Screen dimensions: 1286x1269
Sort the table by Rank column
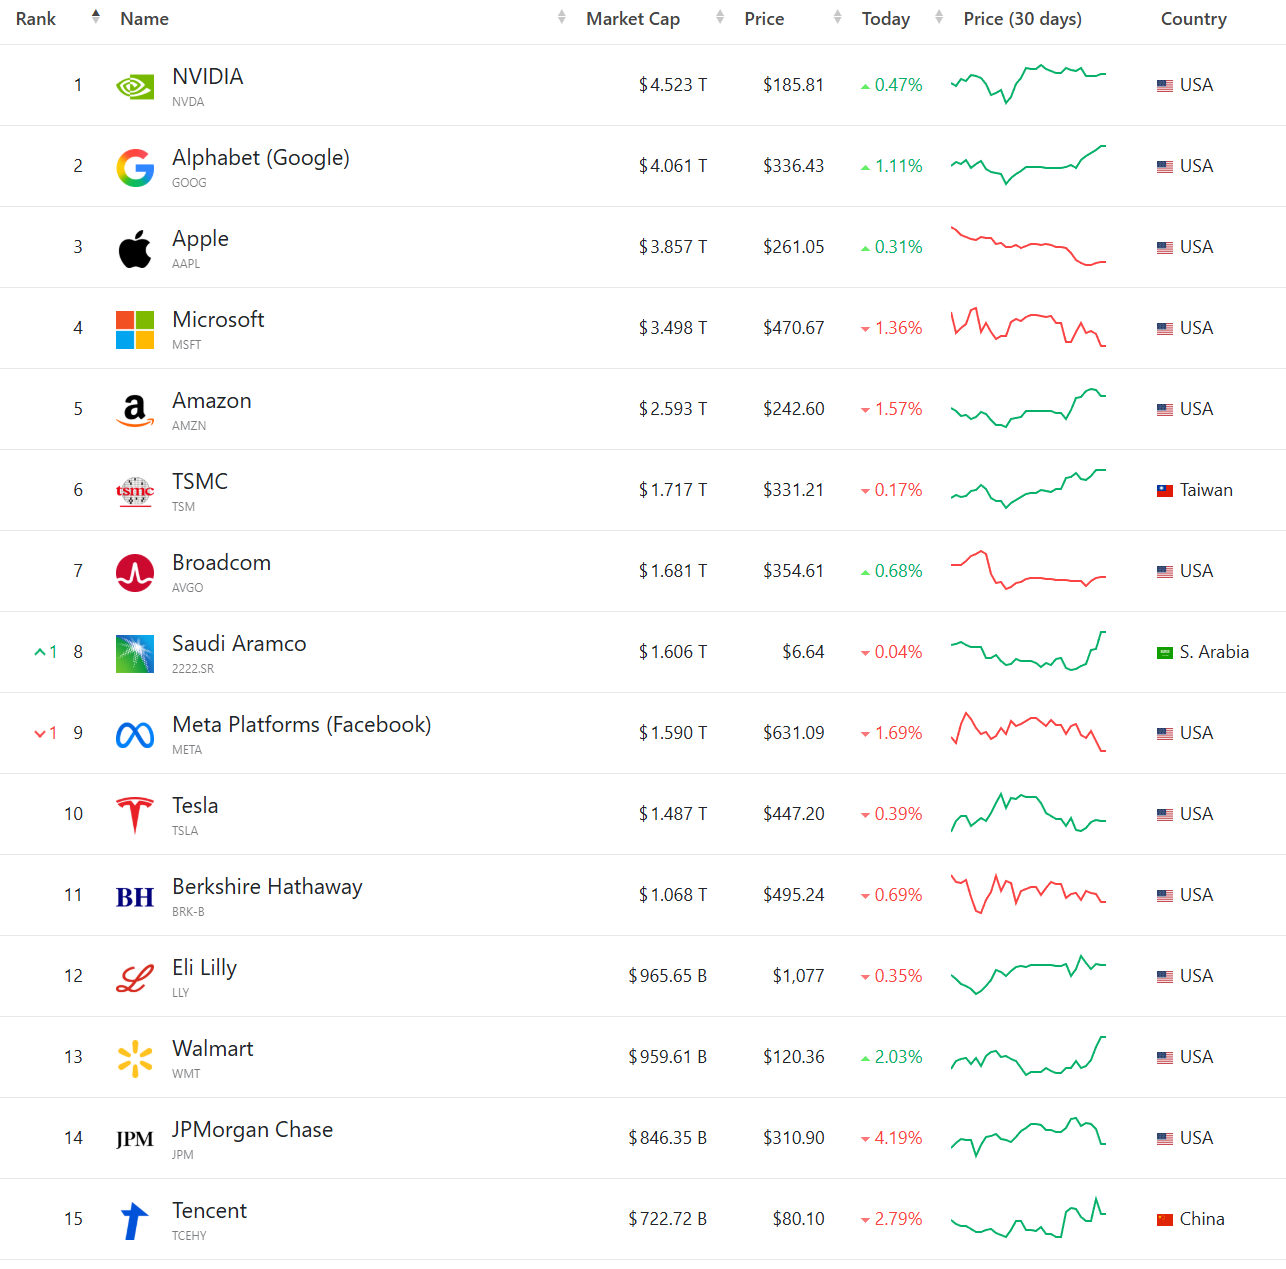pos(37,19)
